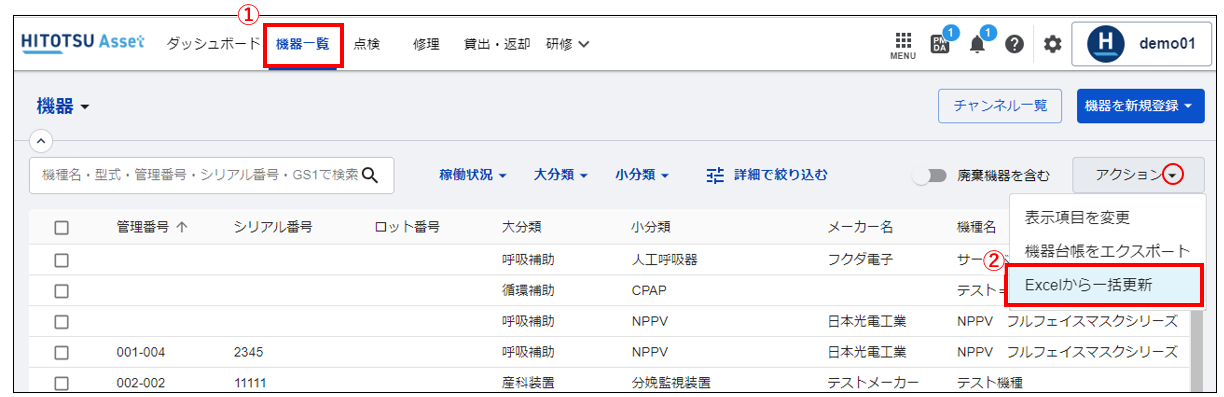
Task: Collapse the panel with the up-chevron circle
Action: point(40,139)
